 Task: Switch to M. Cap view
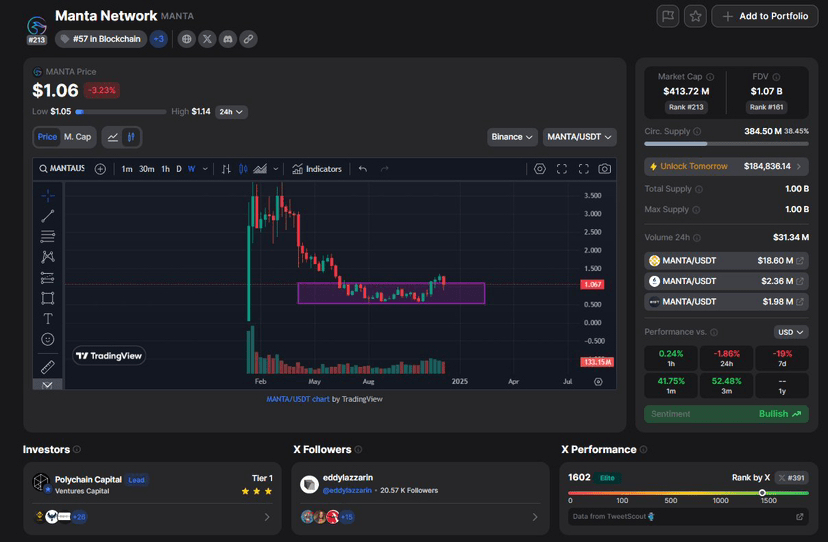(77, 137)
